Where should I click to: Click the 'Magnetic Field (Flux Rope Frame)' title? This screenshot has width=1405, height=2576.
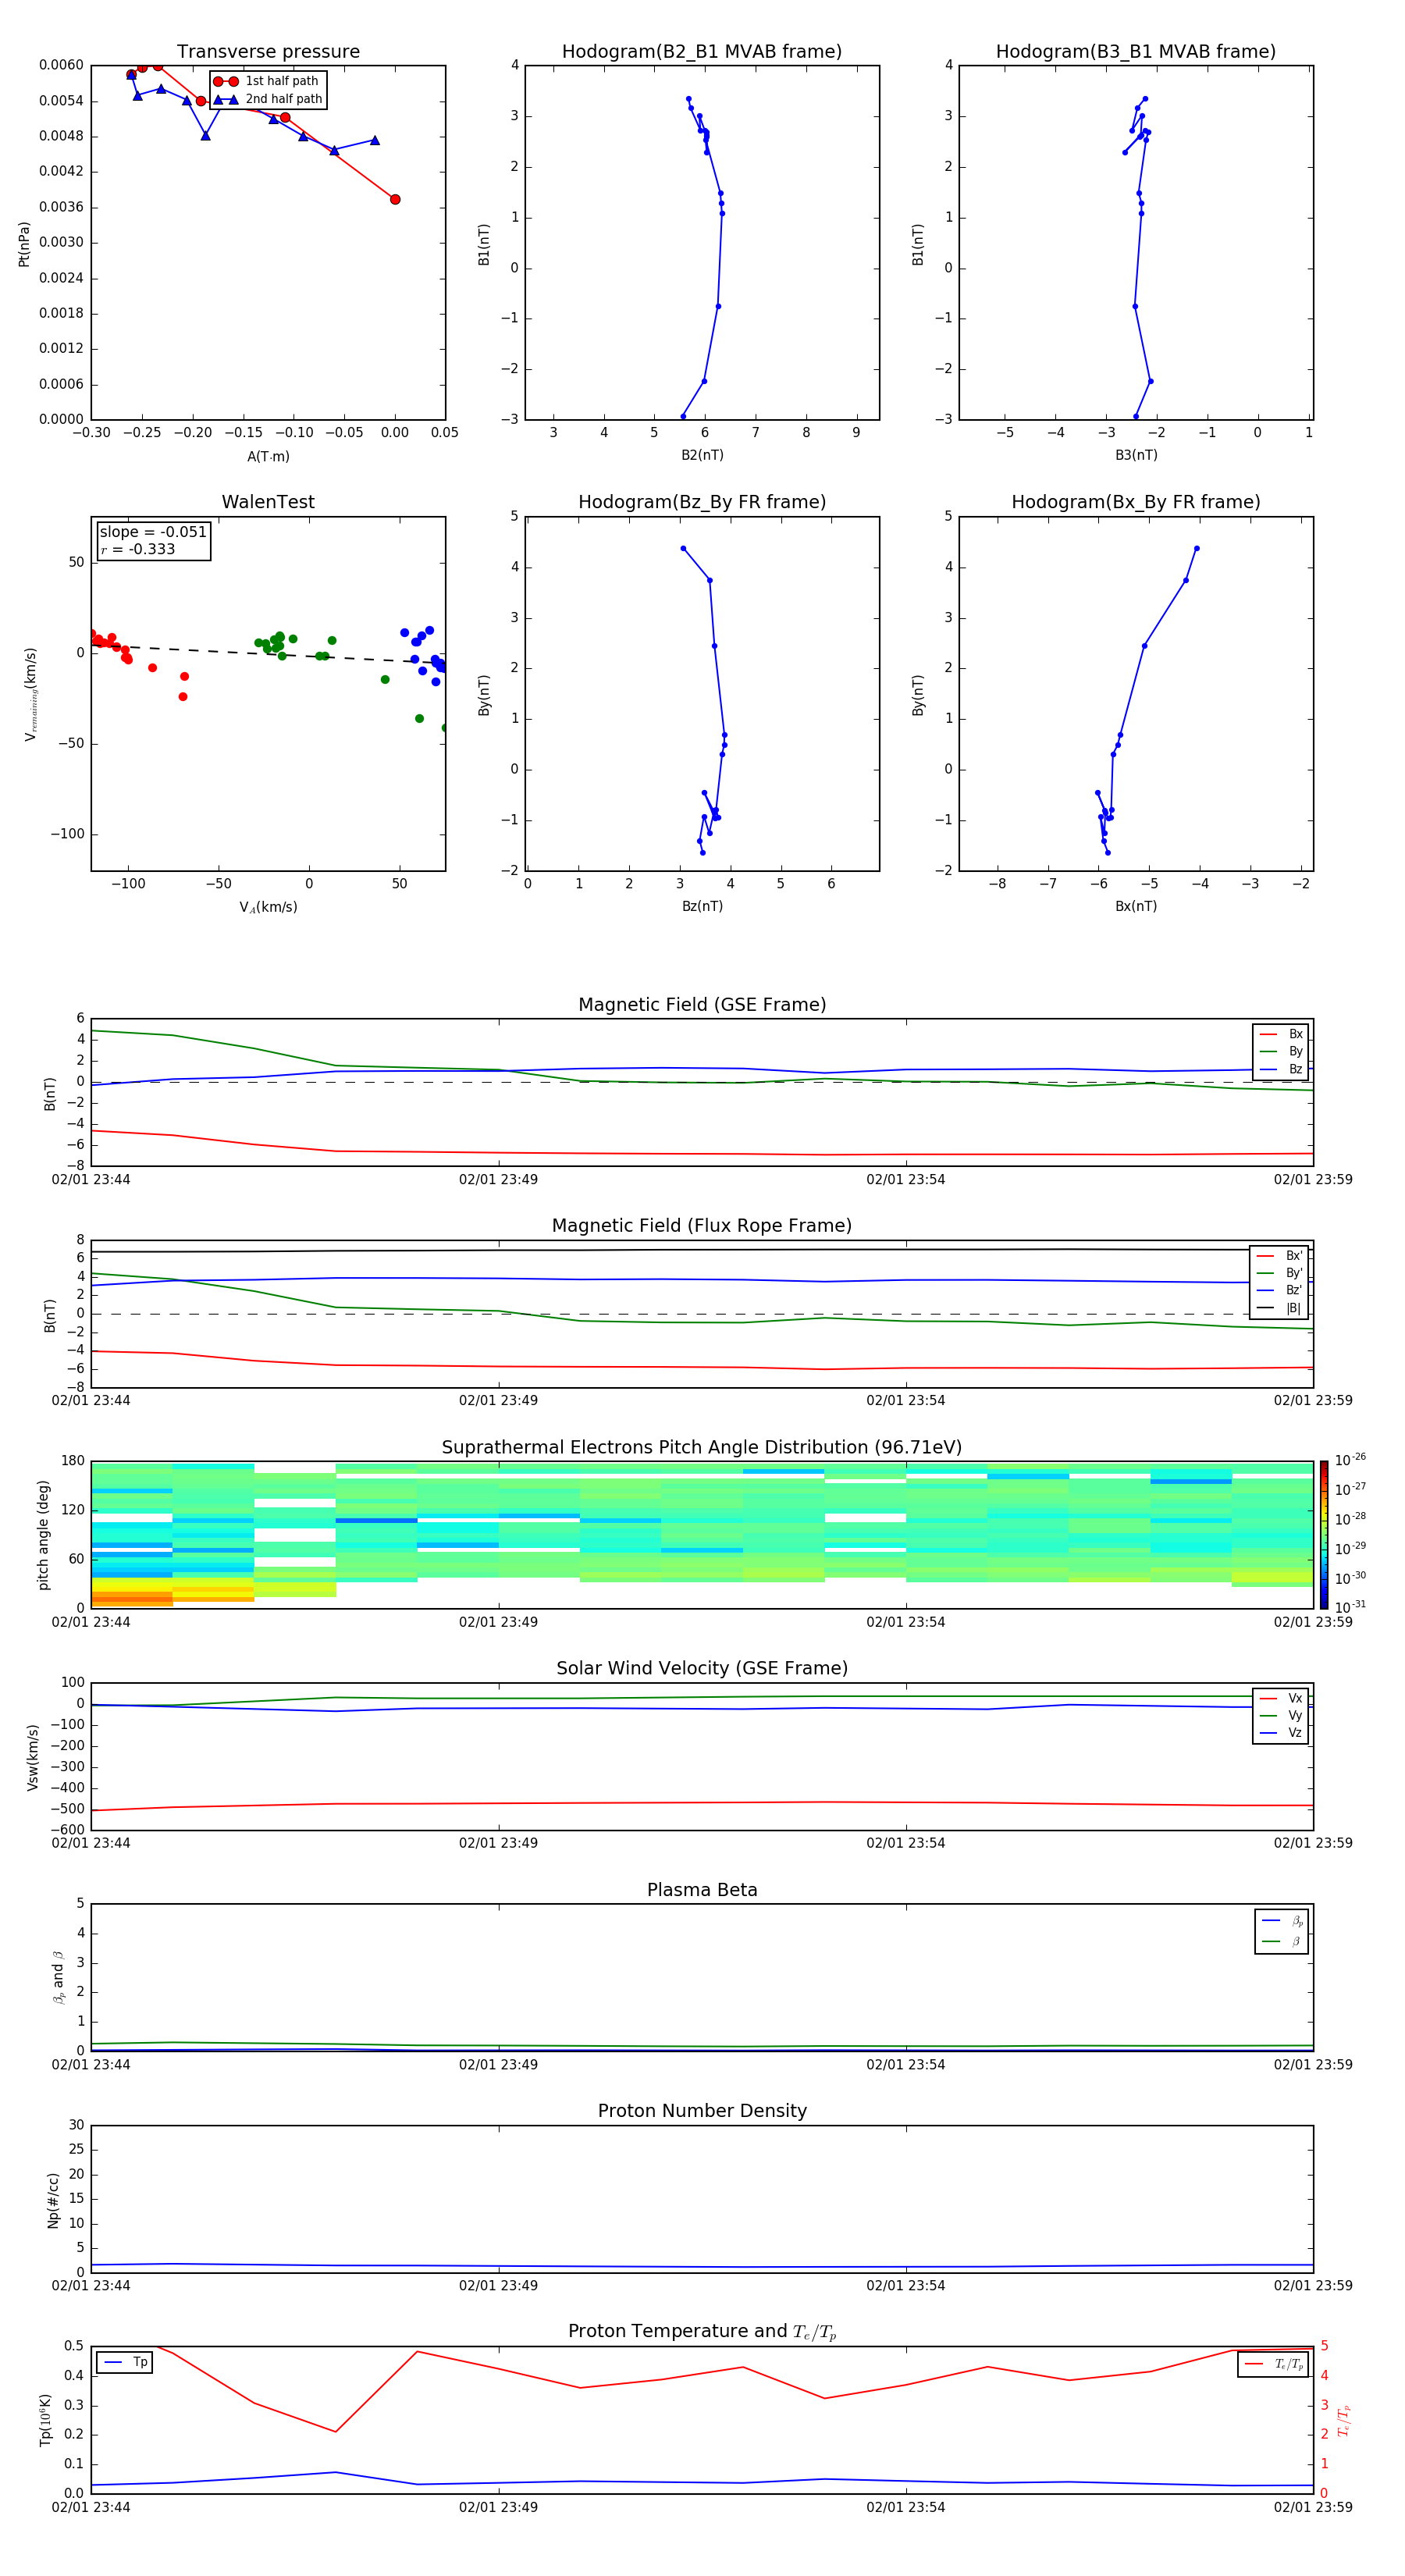702,1226
